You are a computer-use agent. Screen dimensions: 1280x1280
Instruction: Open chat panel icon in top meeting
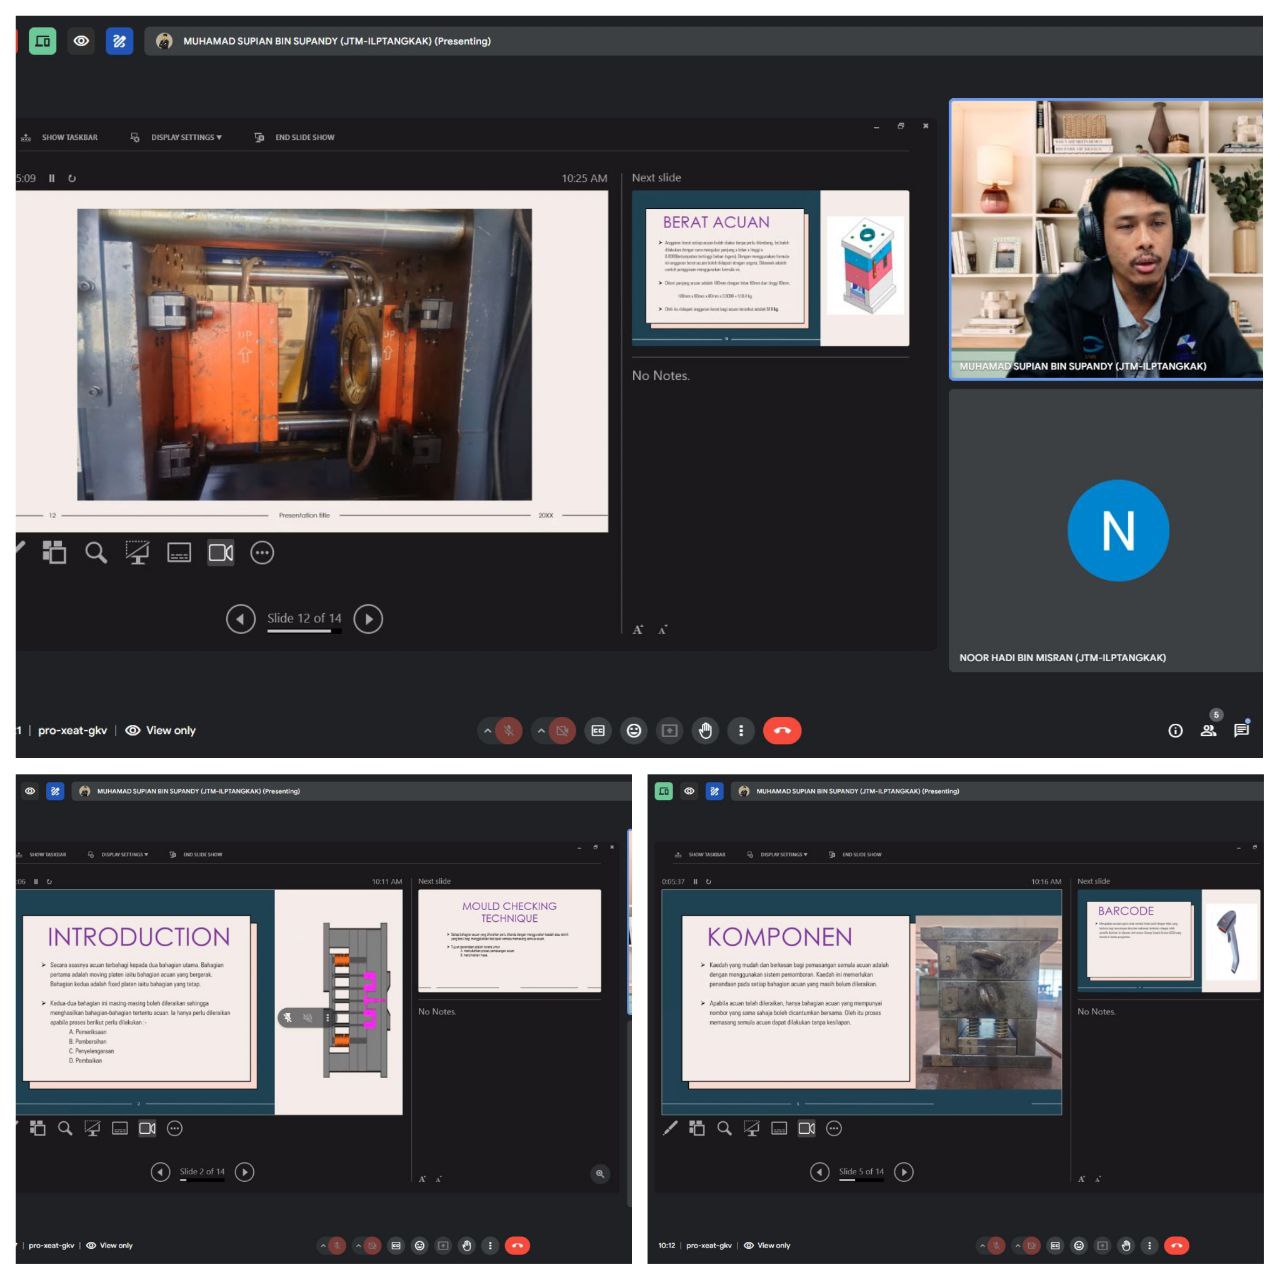(1241, 730)
